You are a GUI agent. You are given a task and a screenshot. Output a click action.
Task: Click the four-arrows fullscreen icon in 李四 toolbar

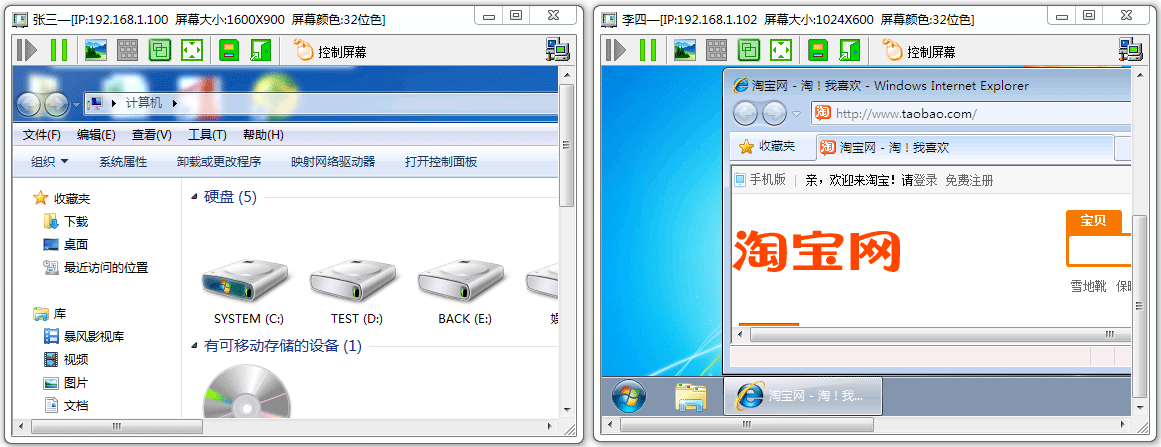781,50
